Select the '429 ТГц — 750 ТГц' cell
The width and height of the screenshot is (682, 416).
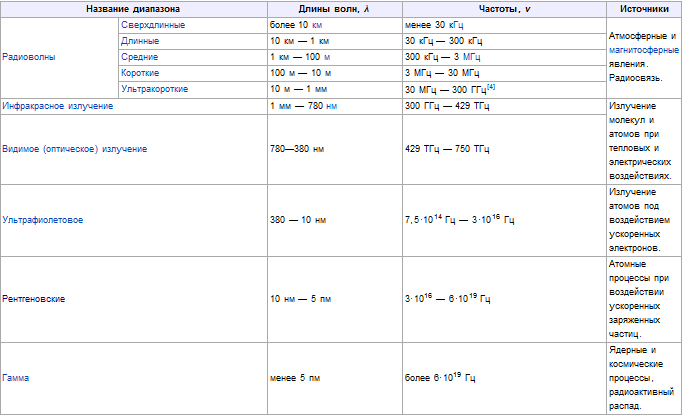(x=504, y=149)
